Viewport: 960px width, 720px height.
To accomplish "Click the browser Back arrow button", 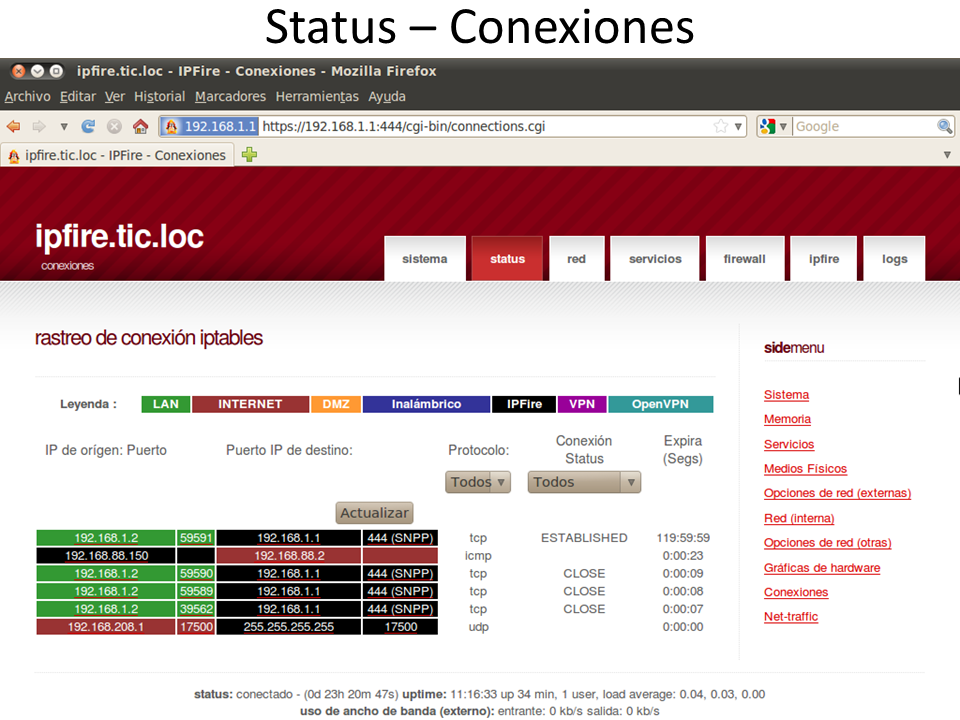I will click(x=14, y=127).
